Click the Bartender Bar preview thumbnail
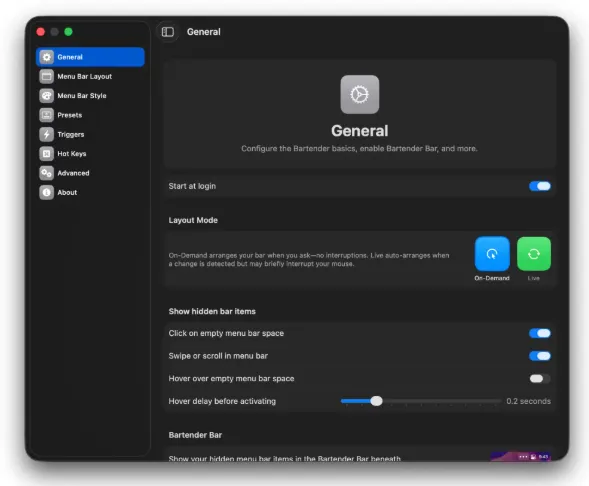This screenshot has height=486, width=589. click(521, 456)
